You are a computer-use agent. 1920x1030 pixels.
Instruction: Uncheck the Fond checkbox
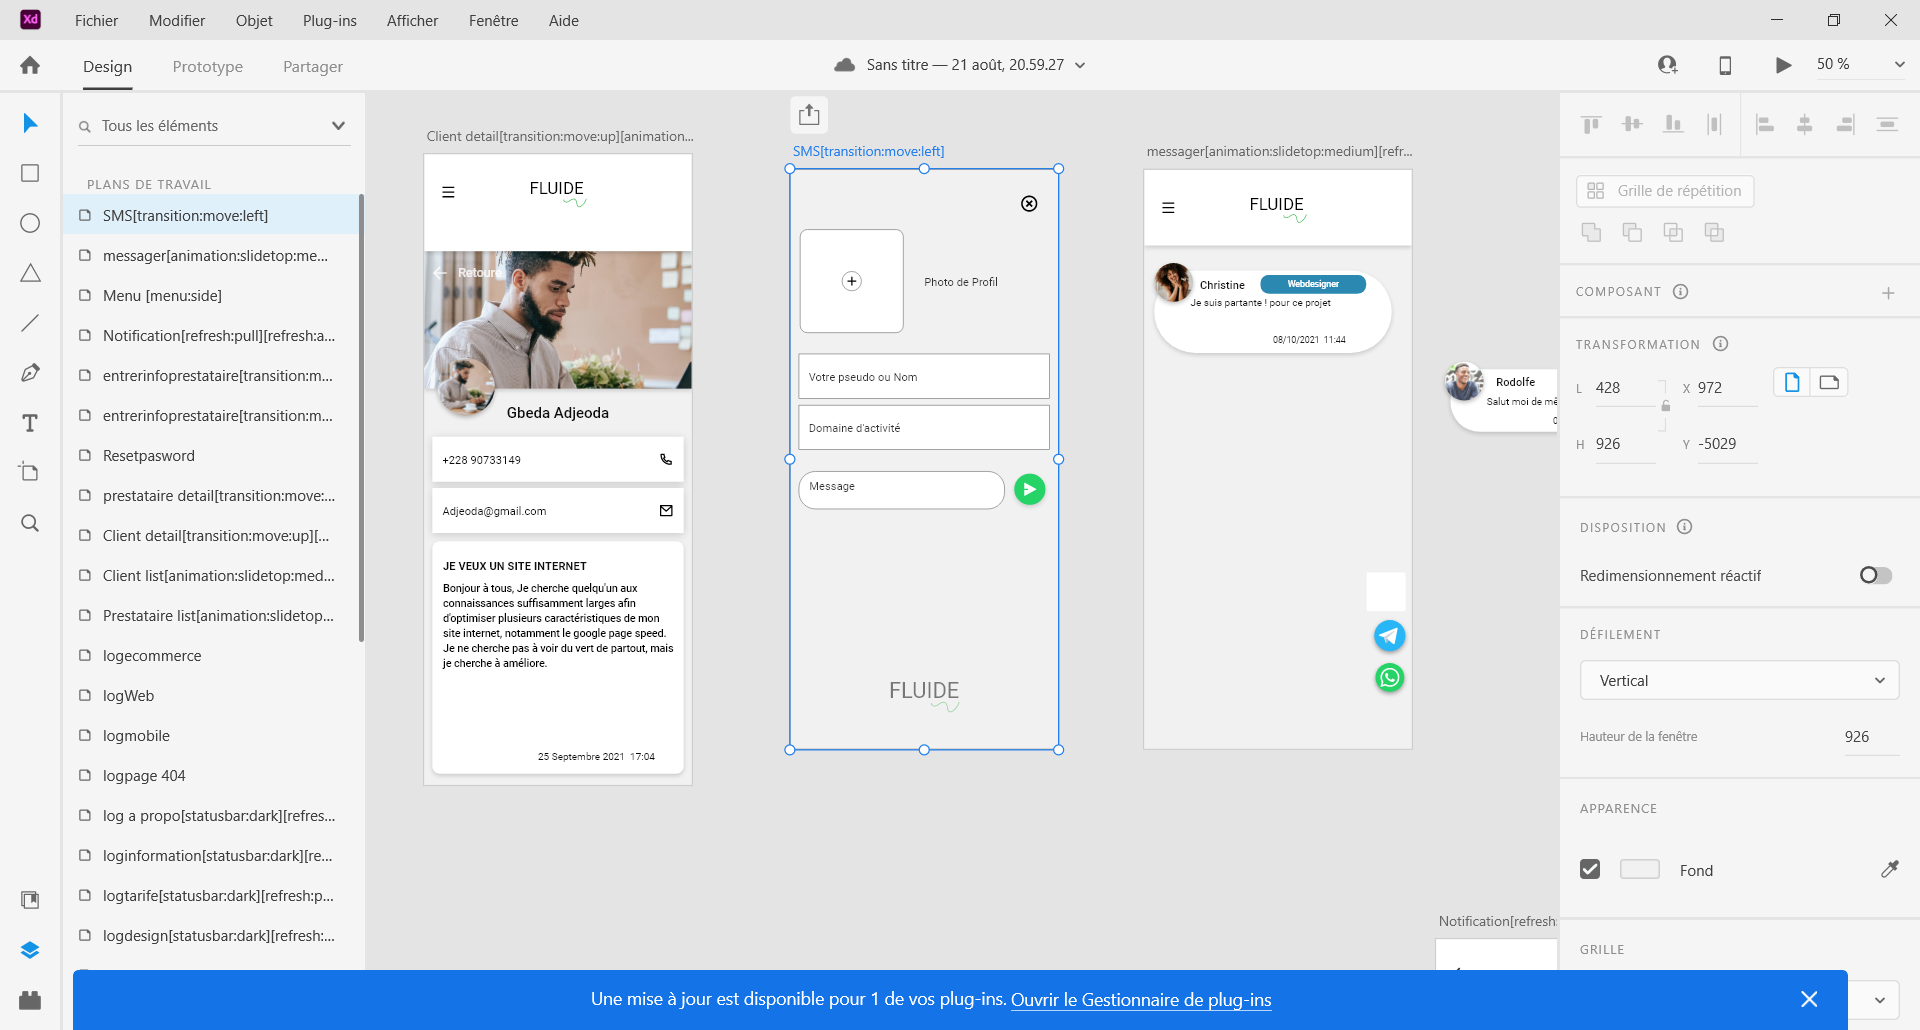click(x=1590, y=869)
